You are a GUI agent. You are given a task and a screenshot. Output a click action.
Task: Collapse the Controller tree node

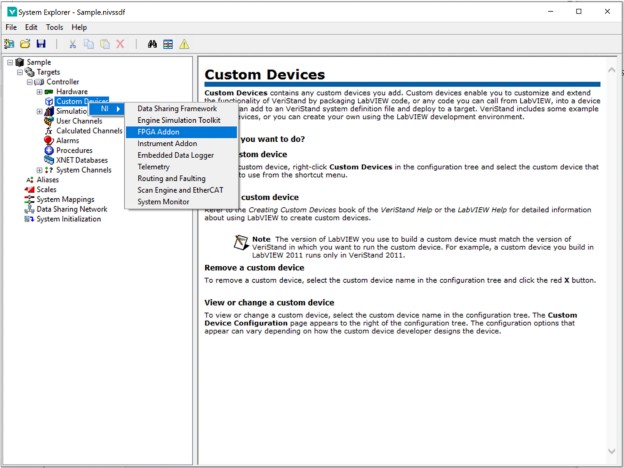point(29,82)
